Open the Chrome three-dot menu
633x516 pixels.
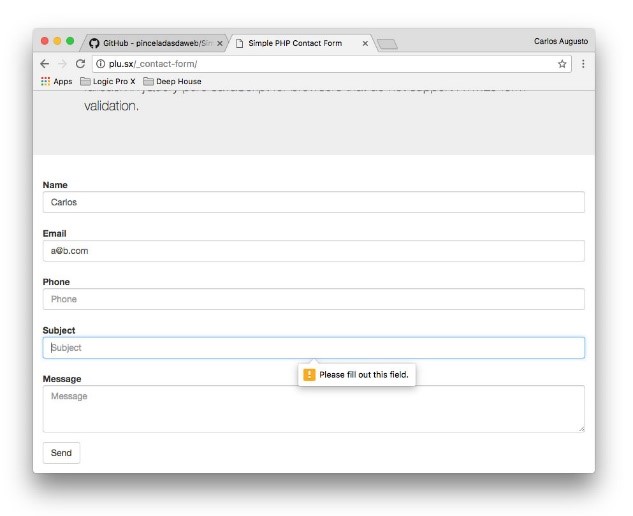[x=583, y=63]
